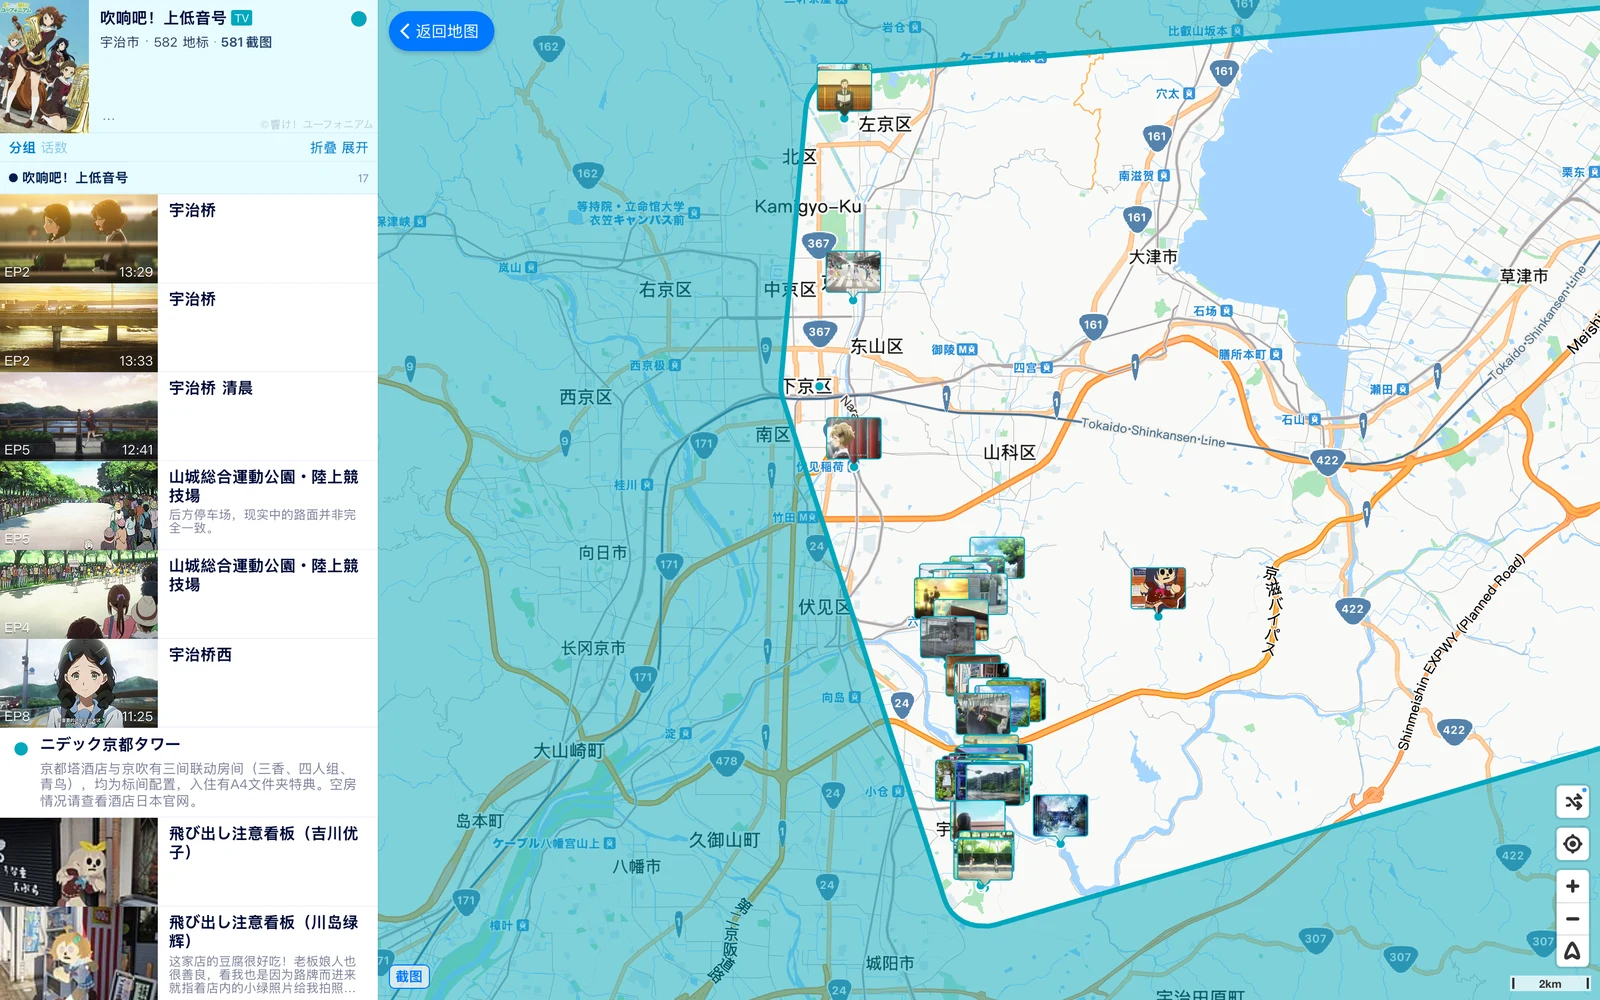Zoom out of the map
This screenshot has width=1600, height=1000.
[1573, 919]
